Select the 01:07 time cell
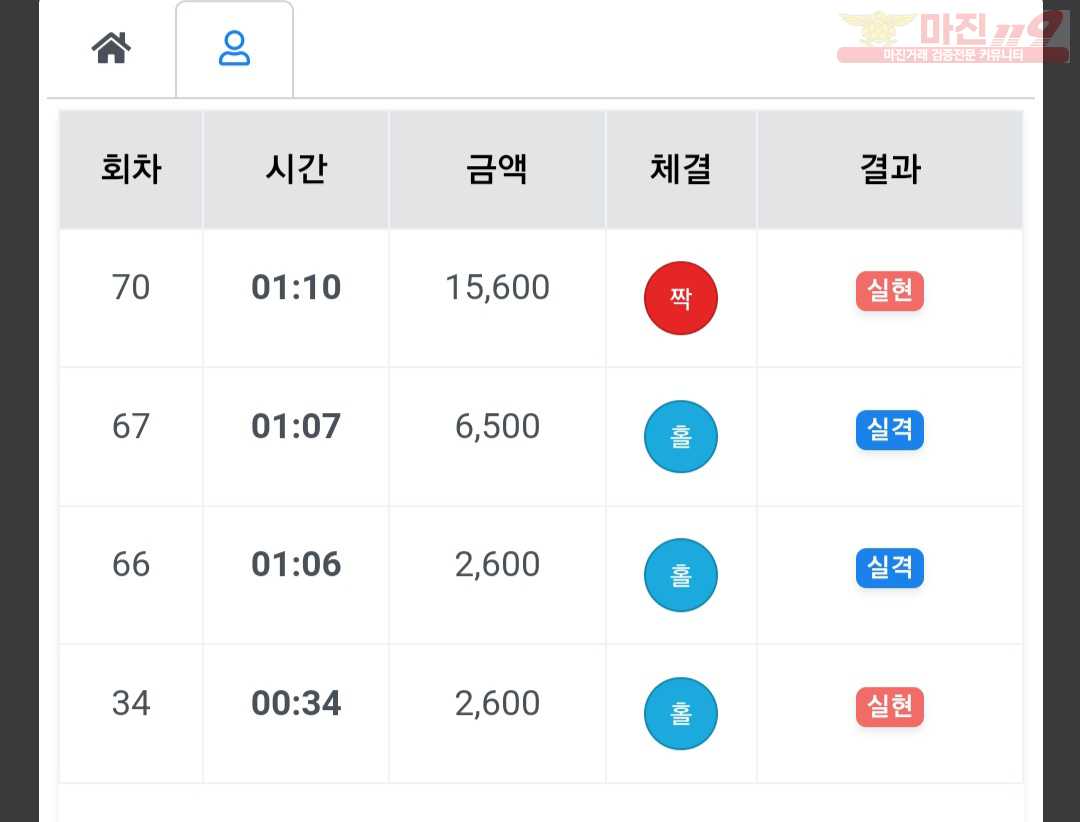 click(296, 426)
